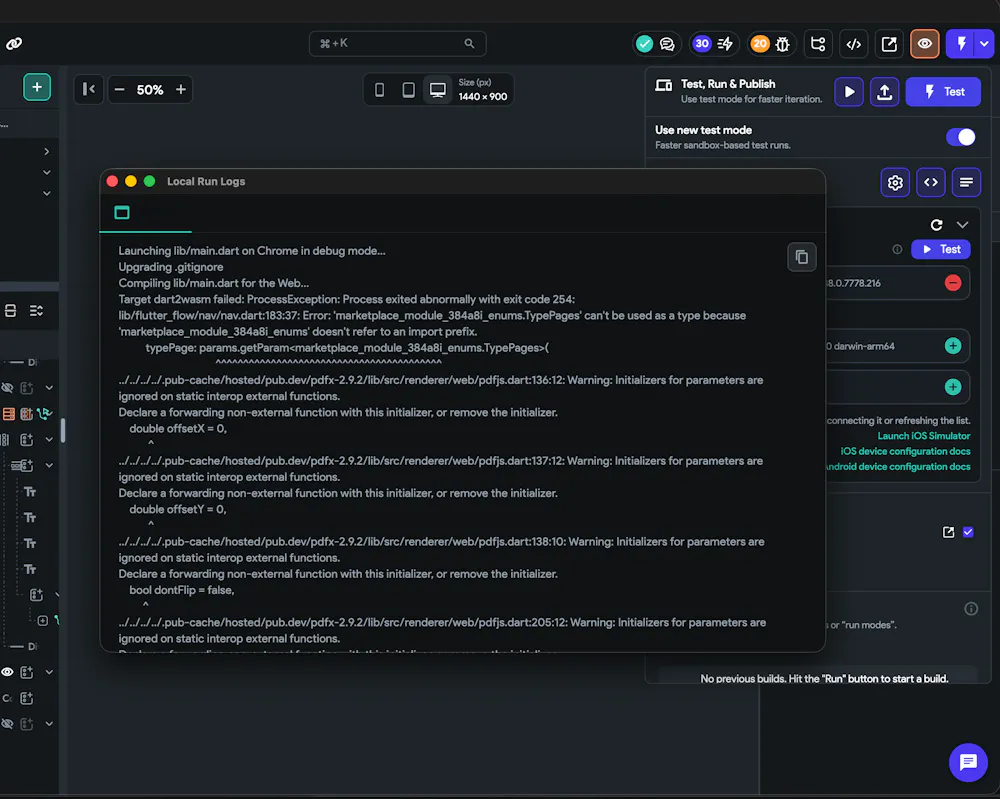Add the darwin-arm64 device with green plus
The image size is (1000, 799).
coord(953,346)
